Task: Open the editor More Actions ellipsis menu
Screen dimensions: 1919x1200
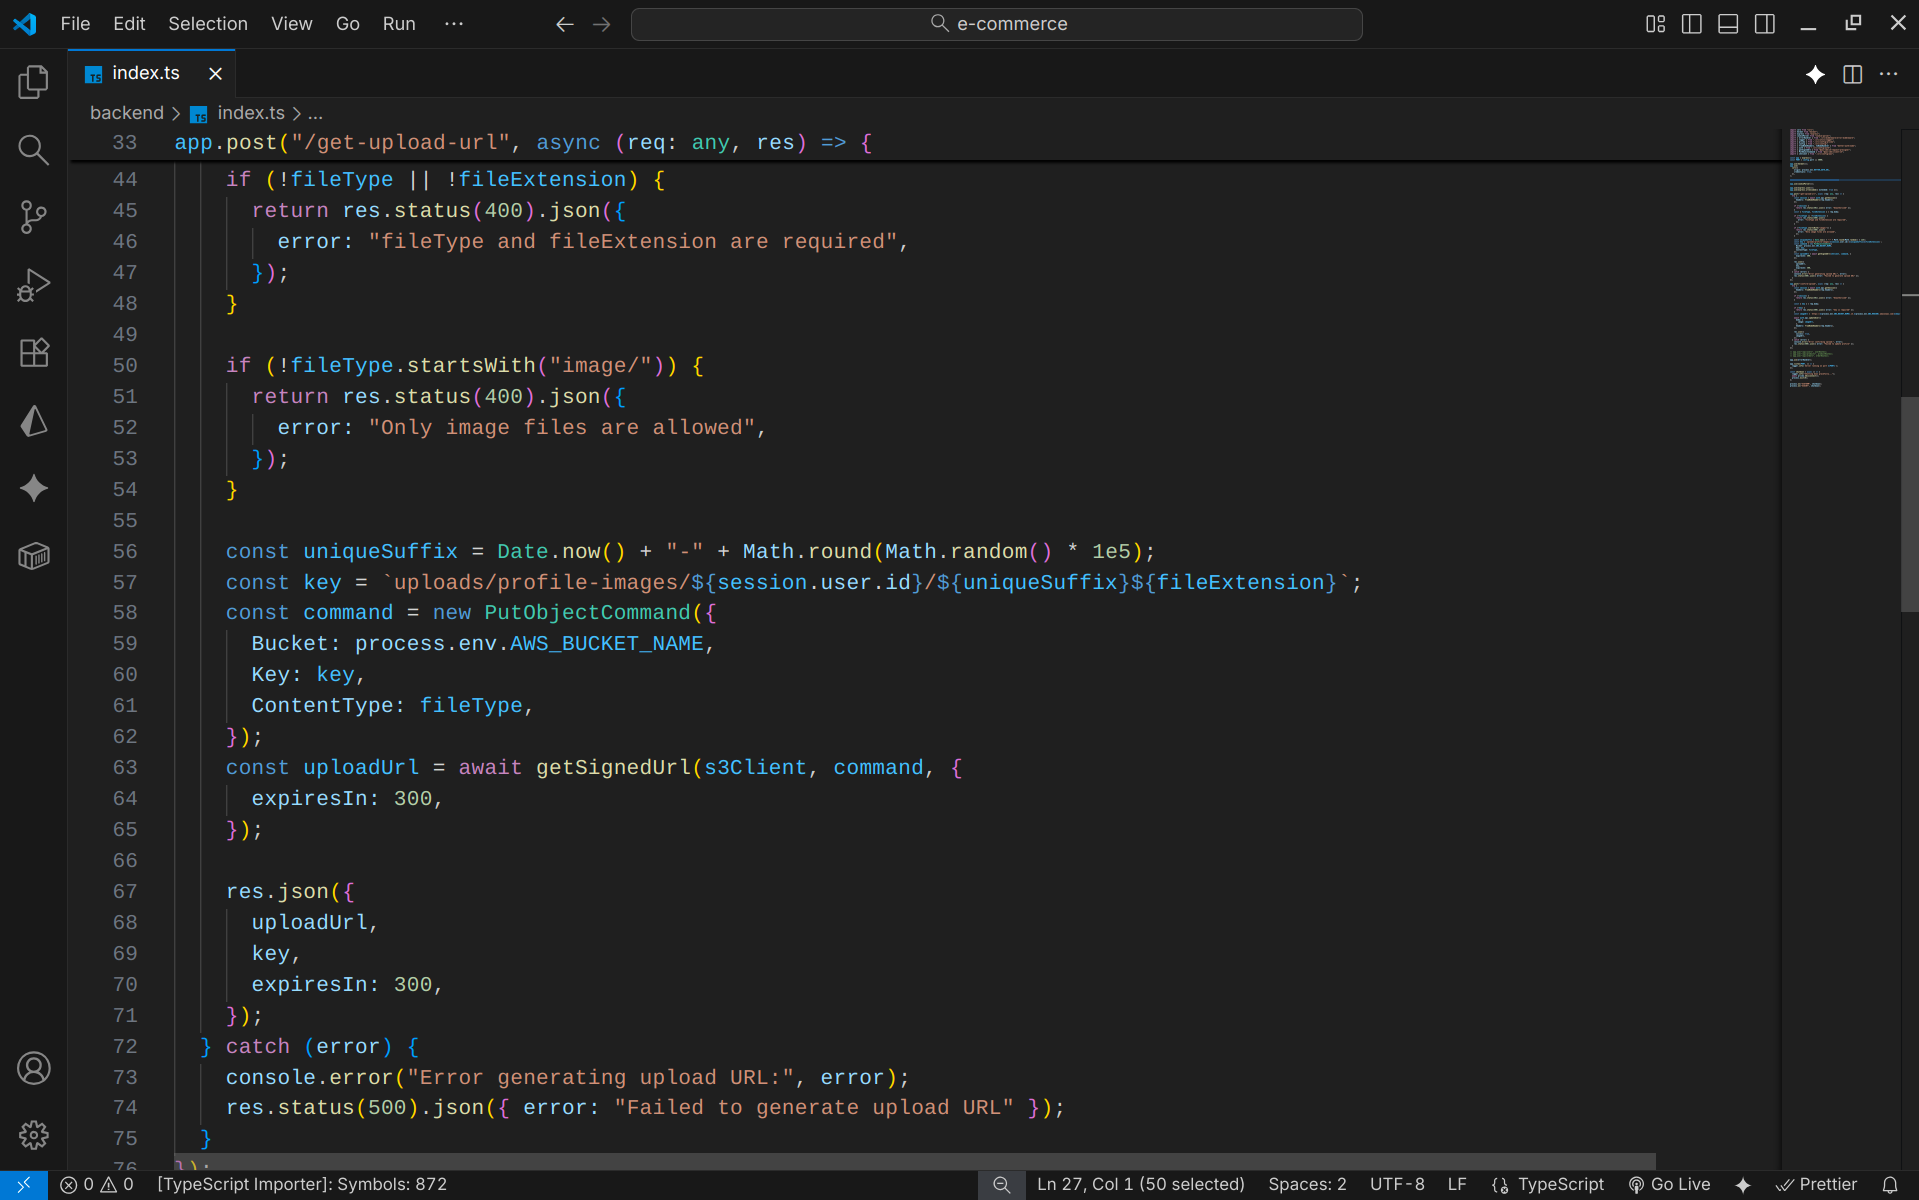Action: tap(1888, 74)
